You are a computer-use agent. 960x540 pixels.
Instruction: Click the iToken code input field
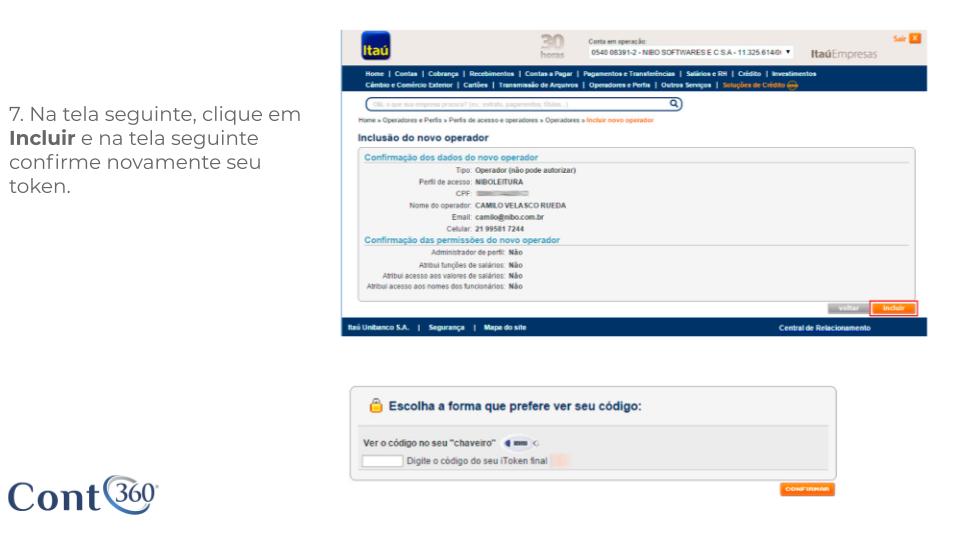[x=382, y=460]
